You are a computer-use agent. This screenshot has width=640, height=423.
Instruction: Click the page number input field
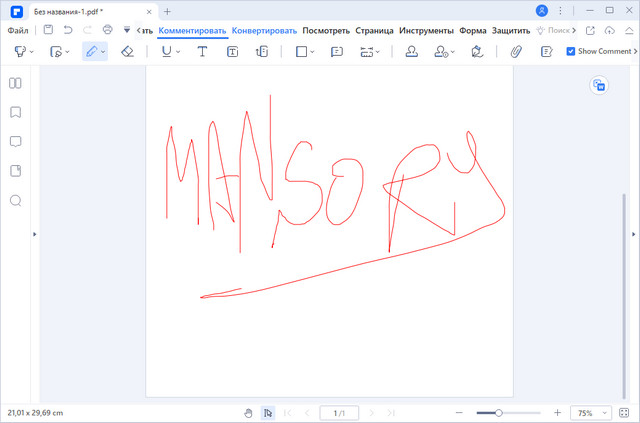click(339, 413)
